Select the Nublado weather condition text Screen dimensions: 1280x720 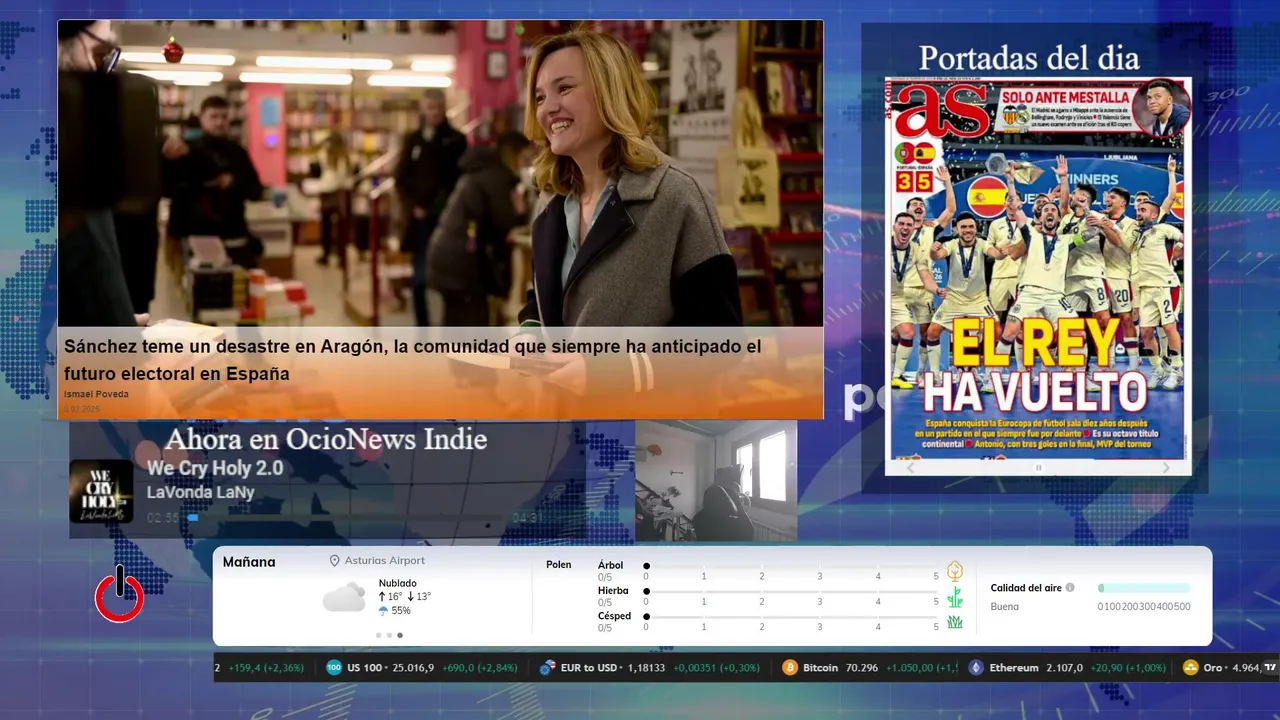click(398, 583)
